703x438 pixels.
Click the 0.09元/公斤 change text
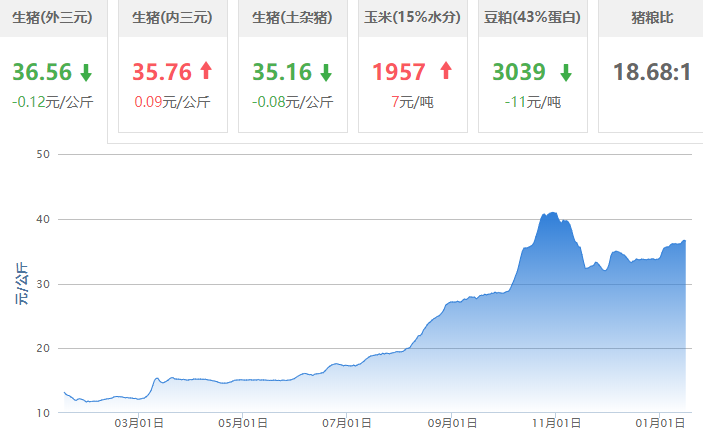(173, 102)
